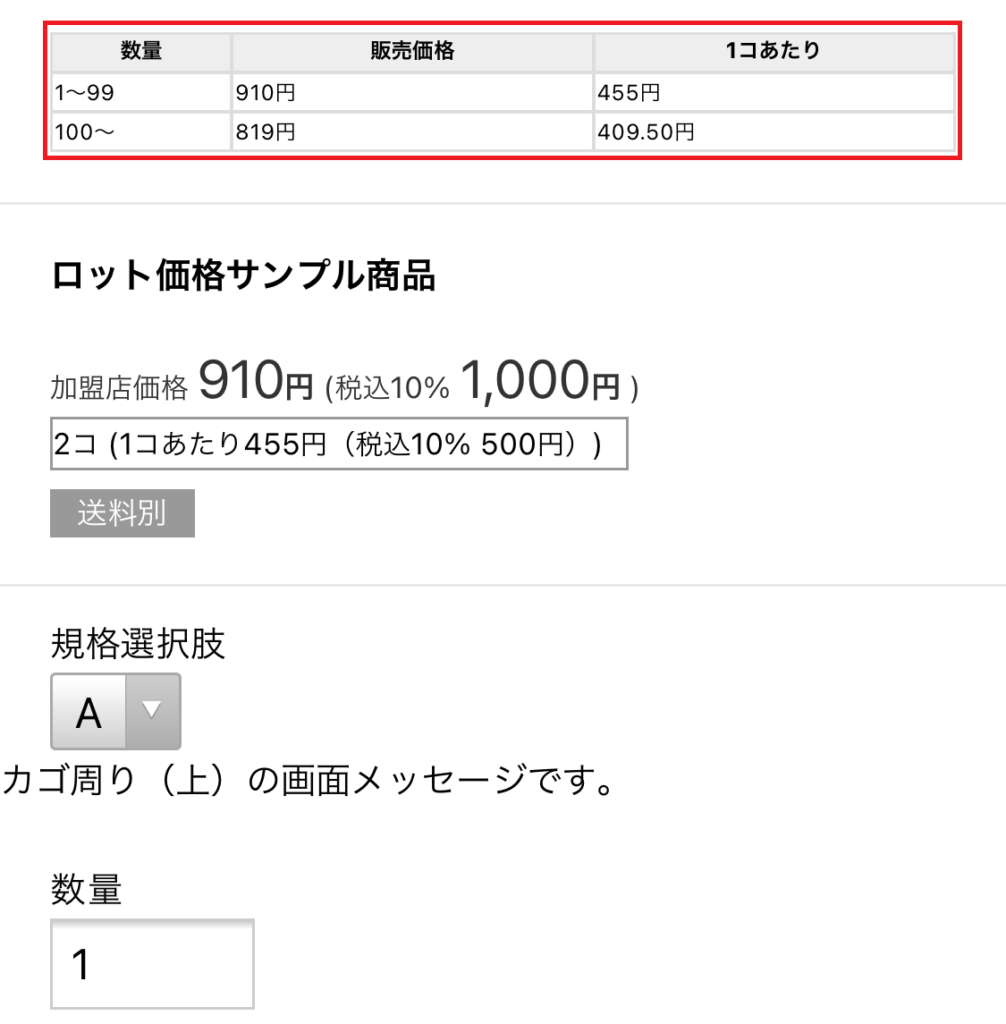Image resolution: width=1006 pixels, height=1024 pixels.
Task: Click the 455円 per-unit table cell
Action: (x=773, y=93)
